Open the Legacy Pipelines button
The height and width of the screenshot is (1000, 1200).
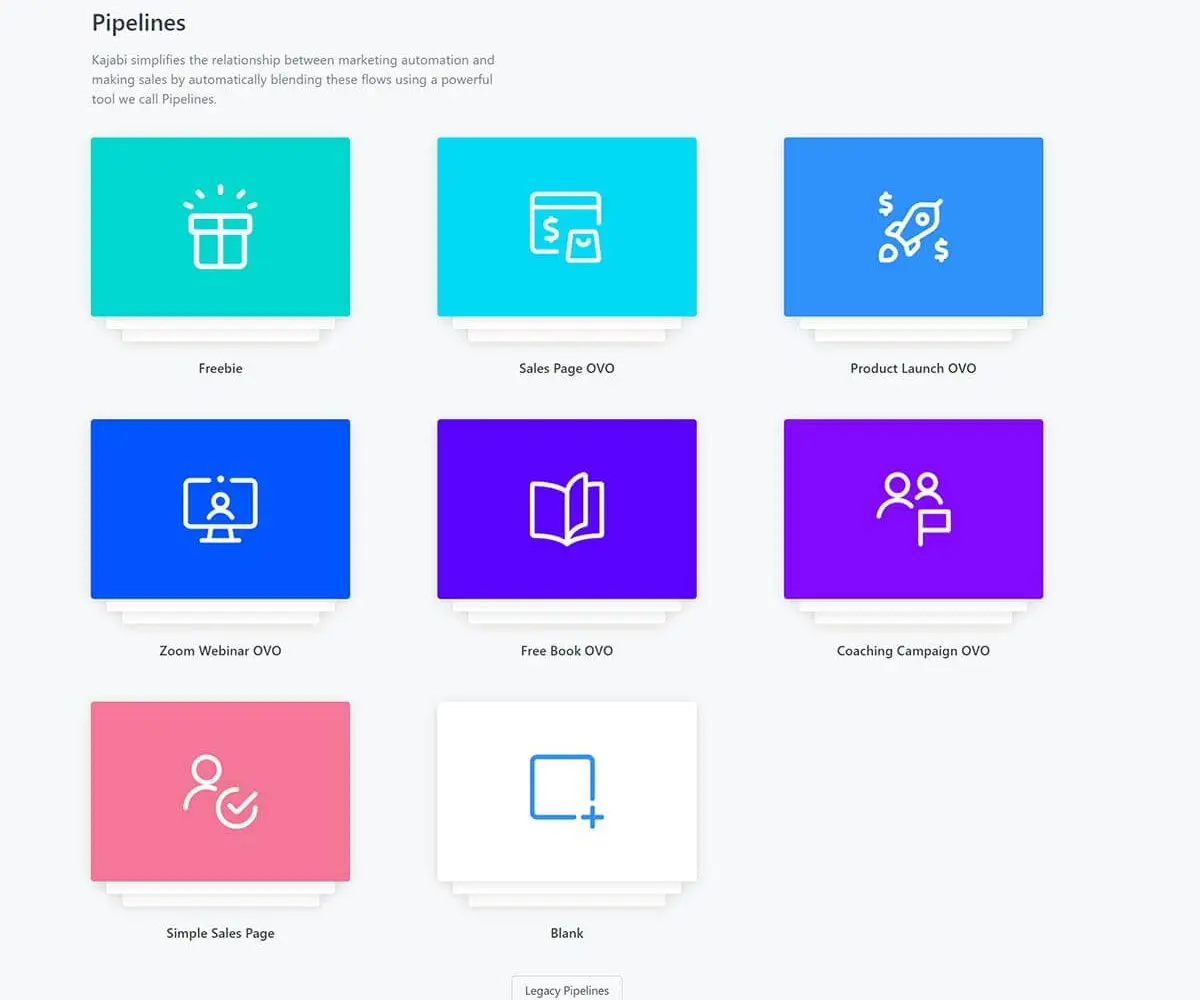click(x=567, y=990)
